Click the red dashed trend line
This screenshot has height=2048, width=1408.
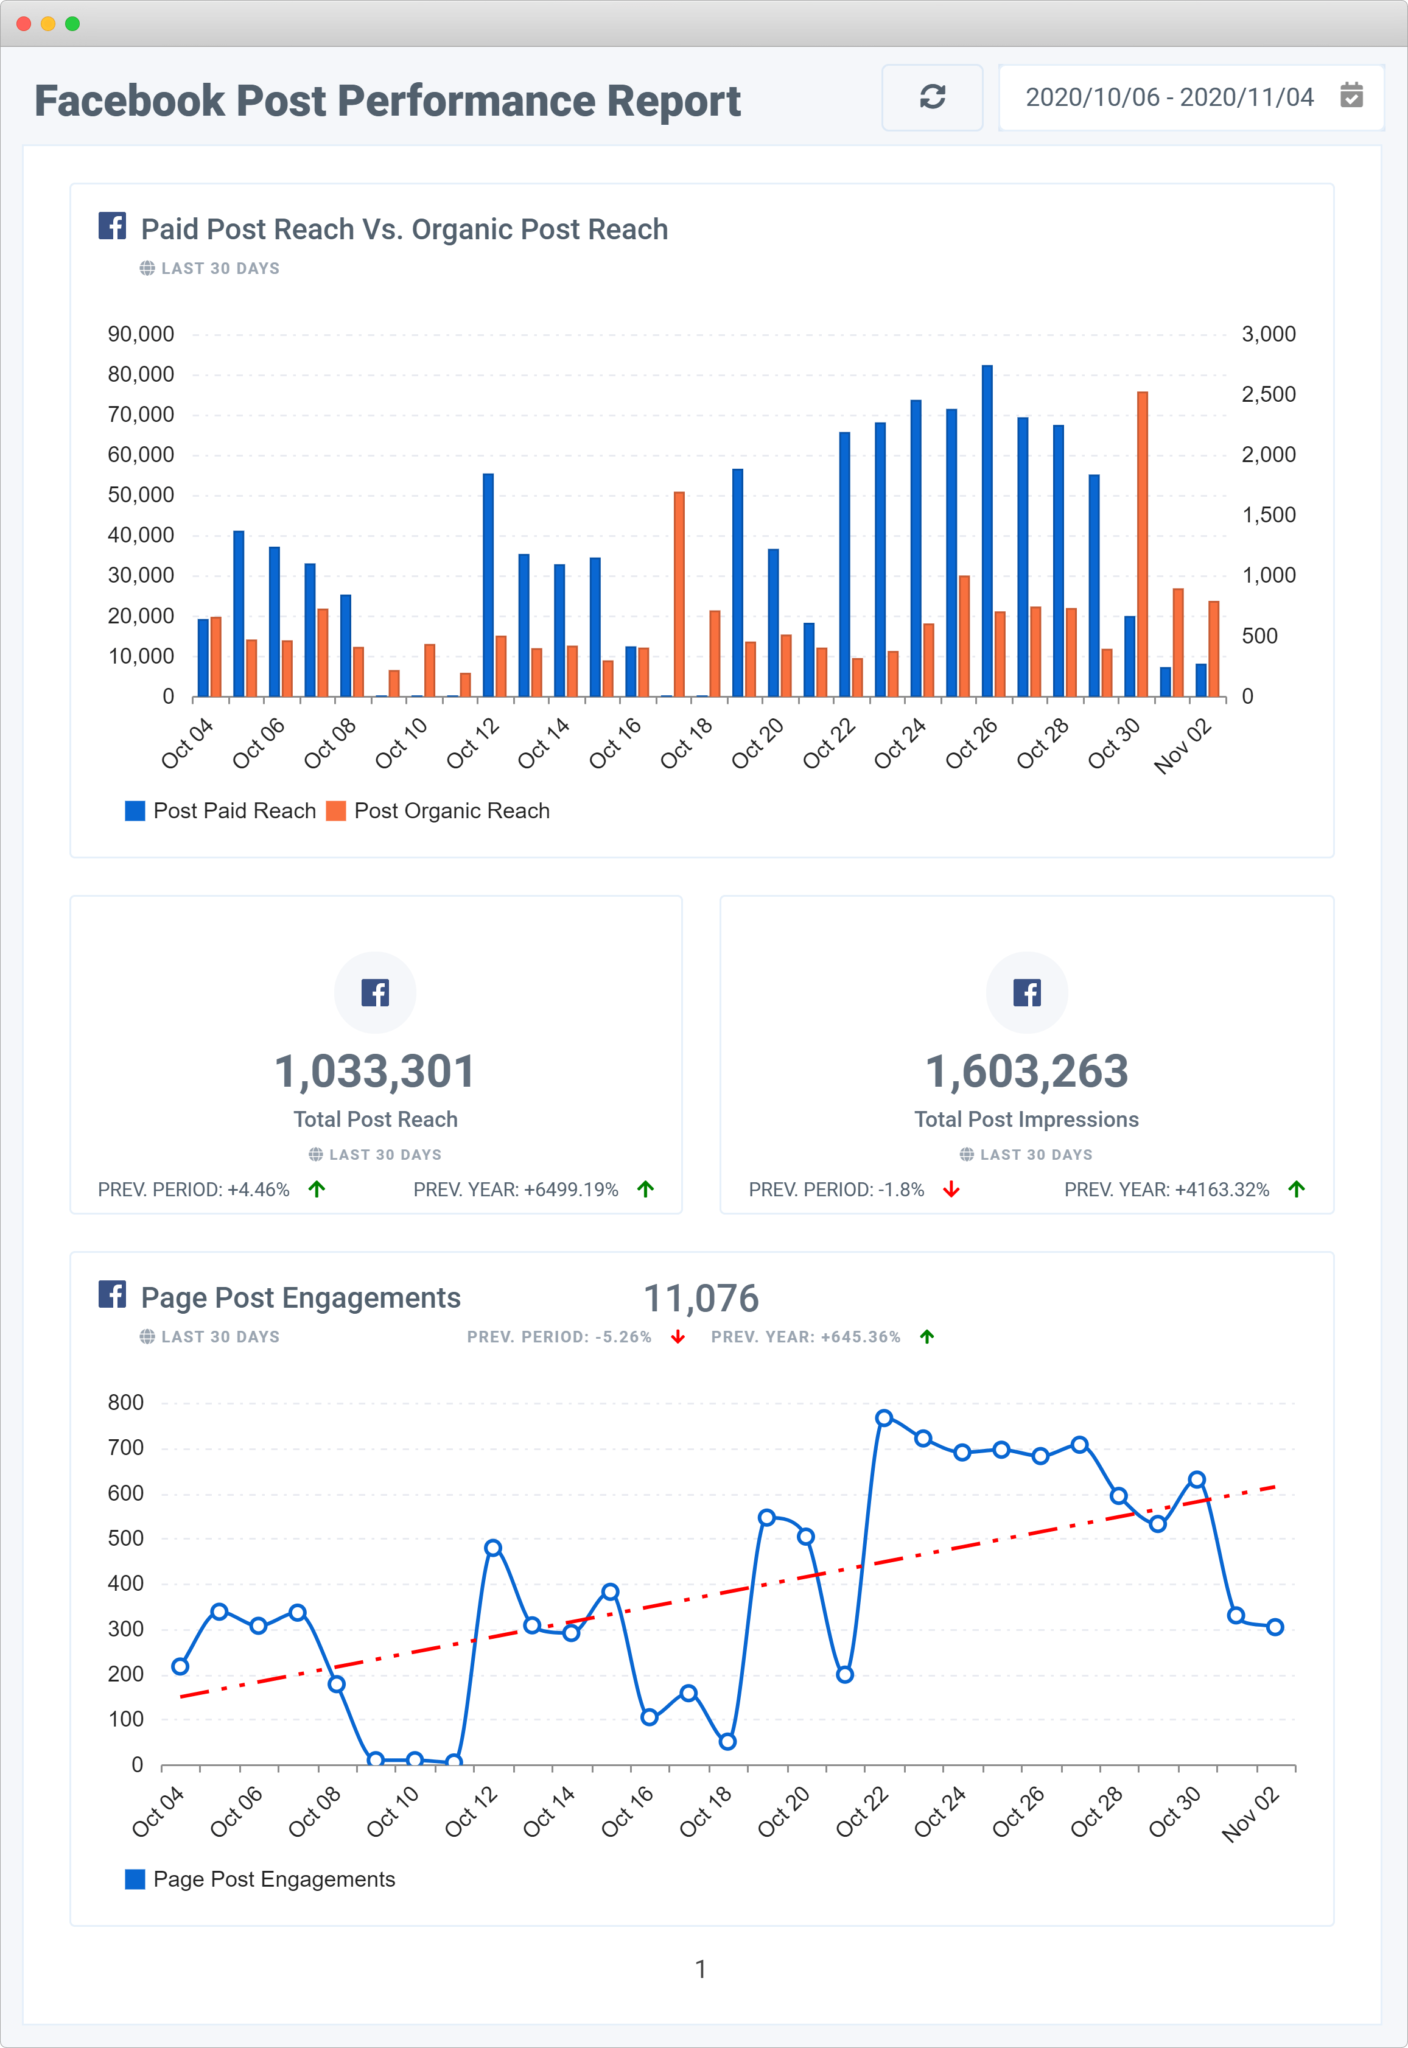click(x=727, y=1592)
